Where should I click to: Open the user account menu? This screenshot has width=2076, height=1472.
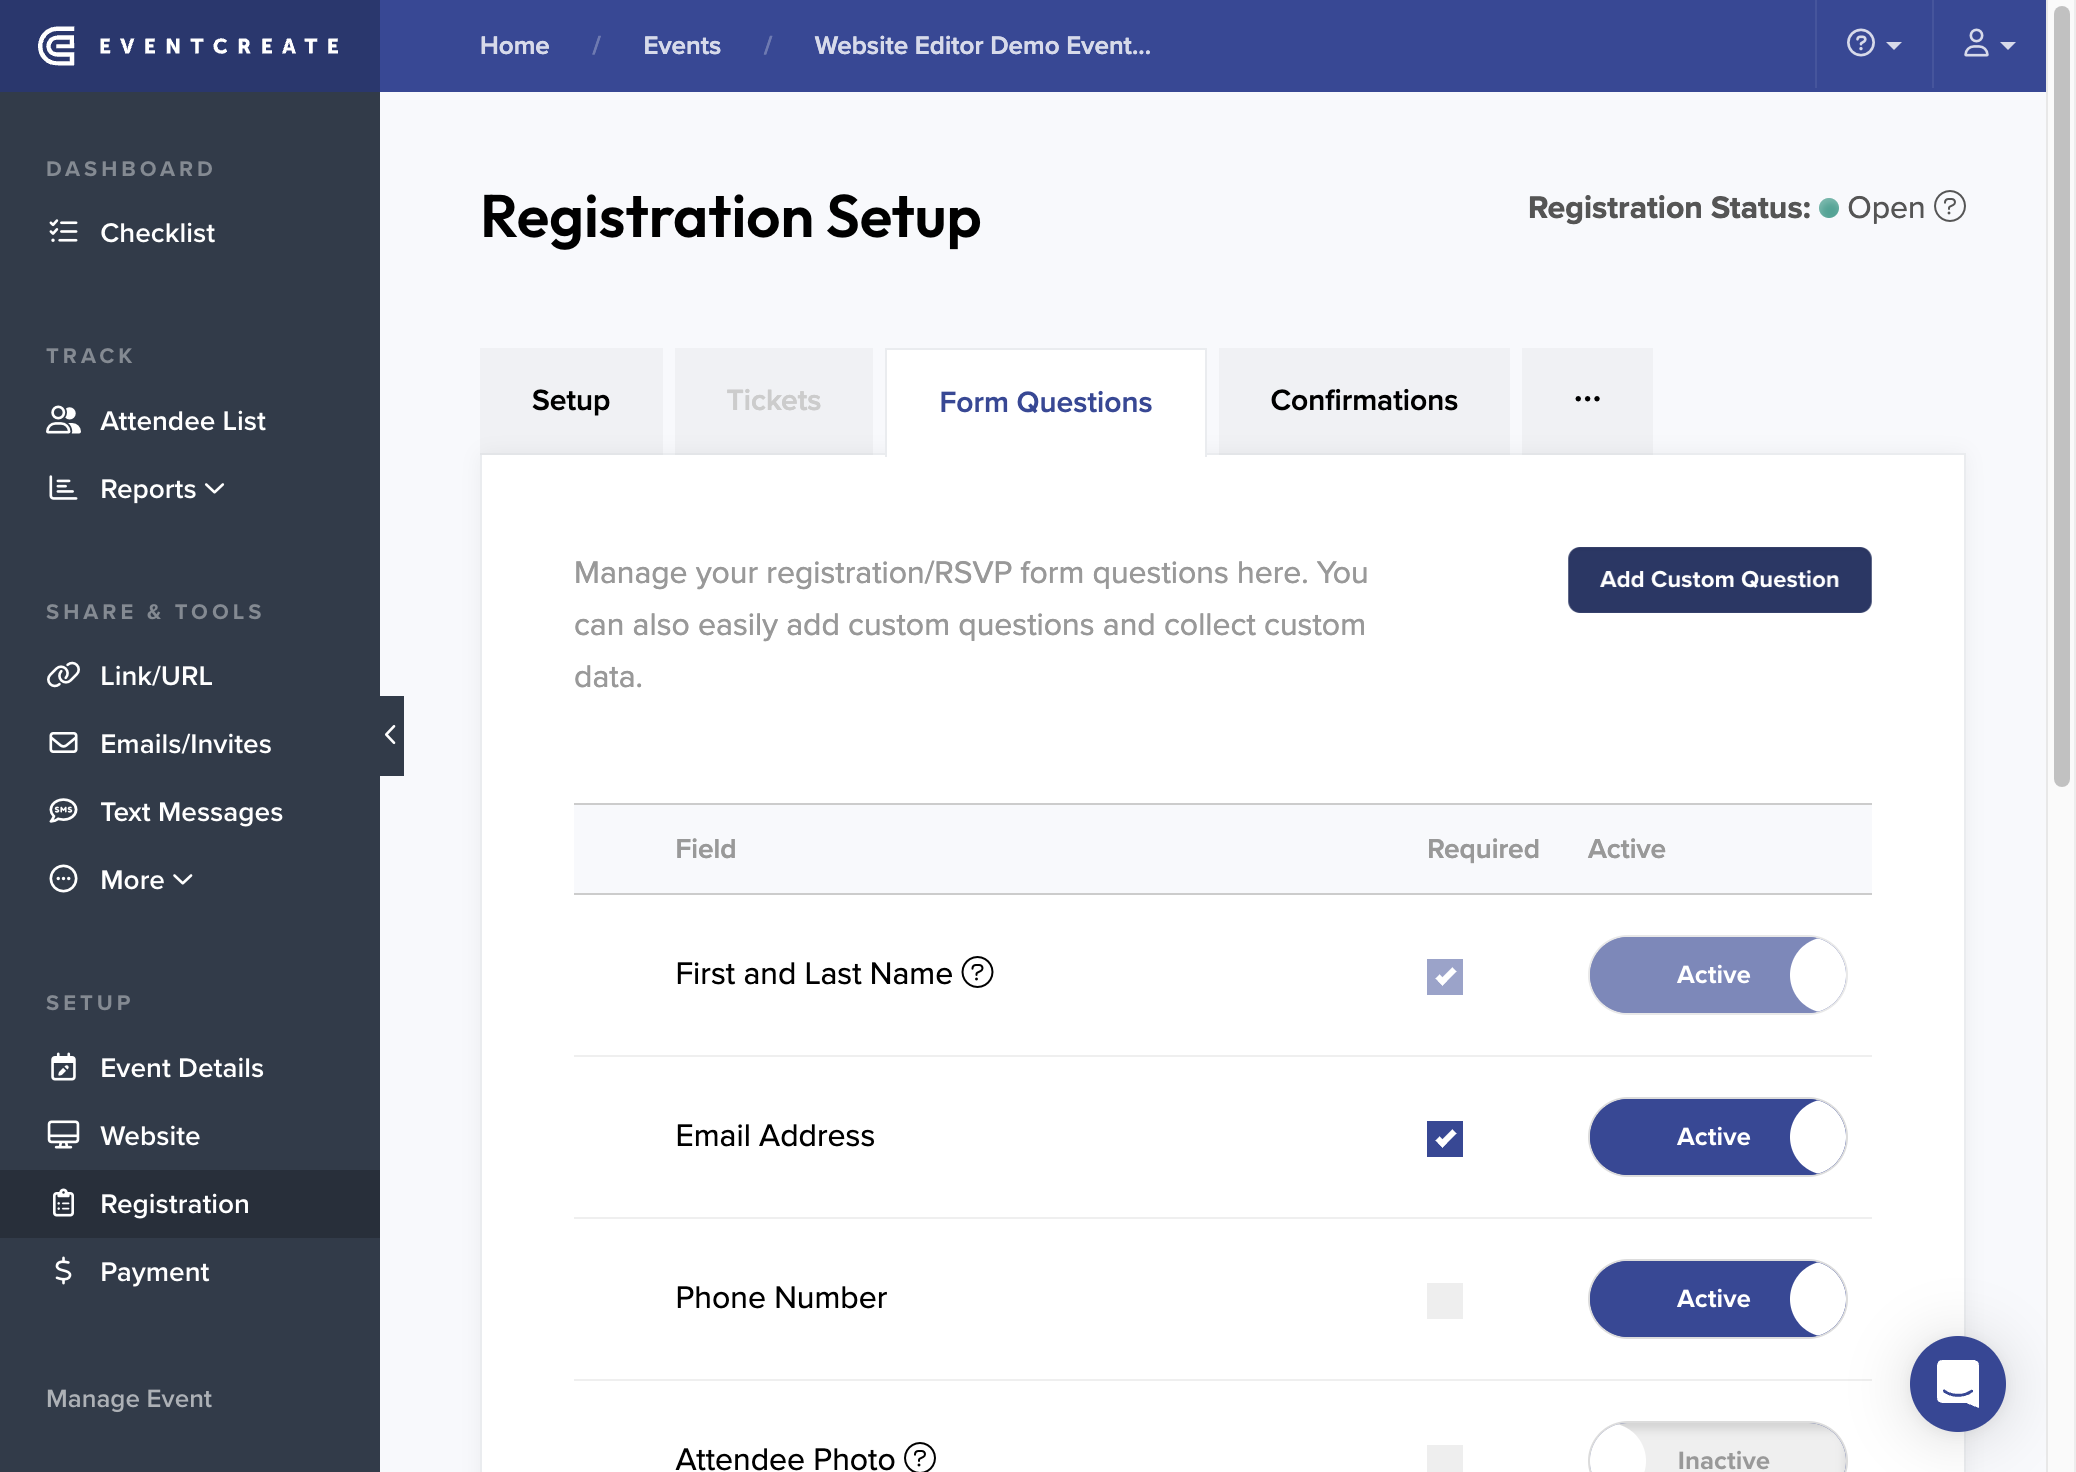click(x=1988, y=45)
